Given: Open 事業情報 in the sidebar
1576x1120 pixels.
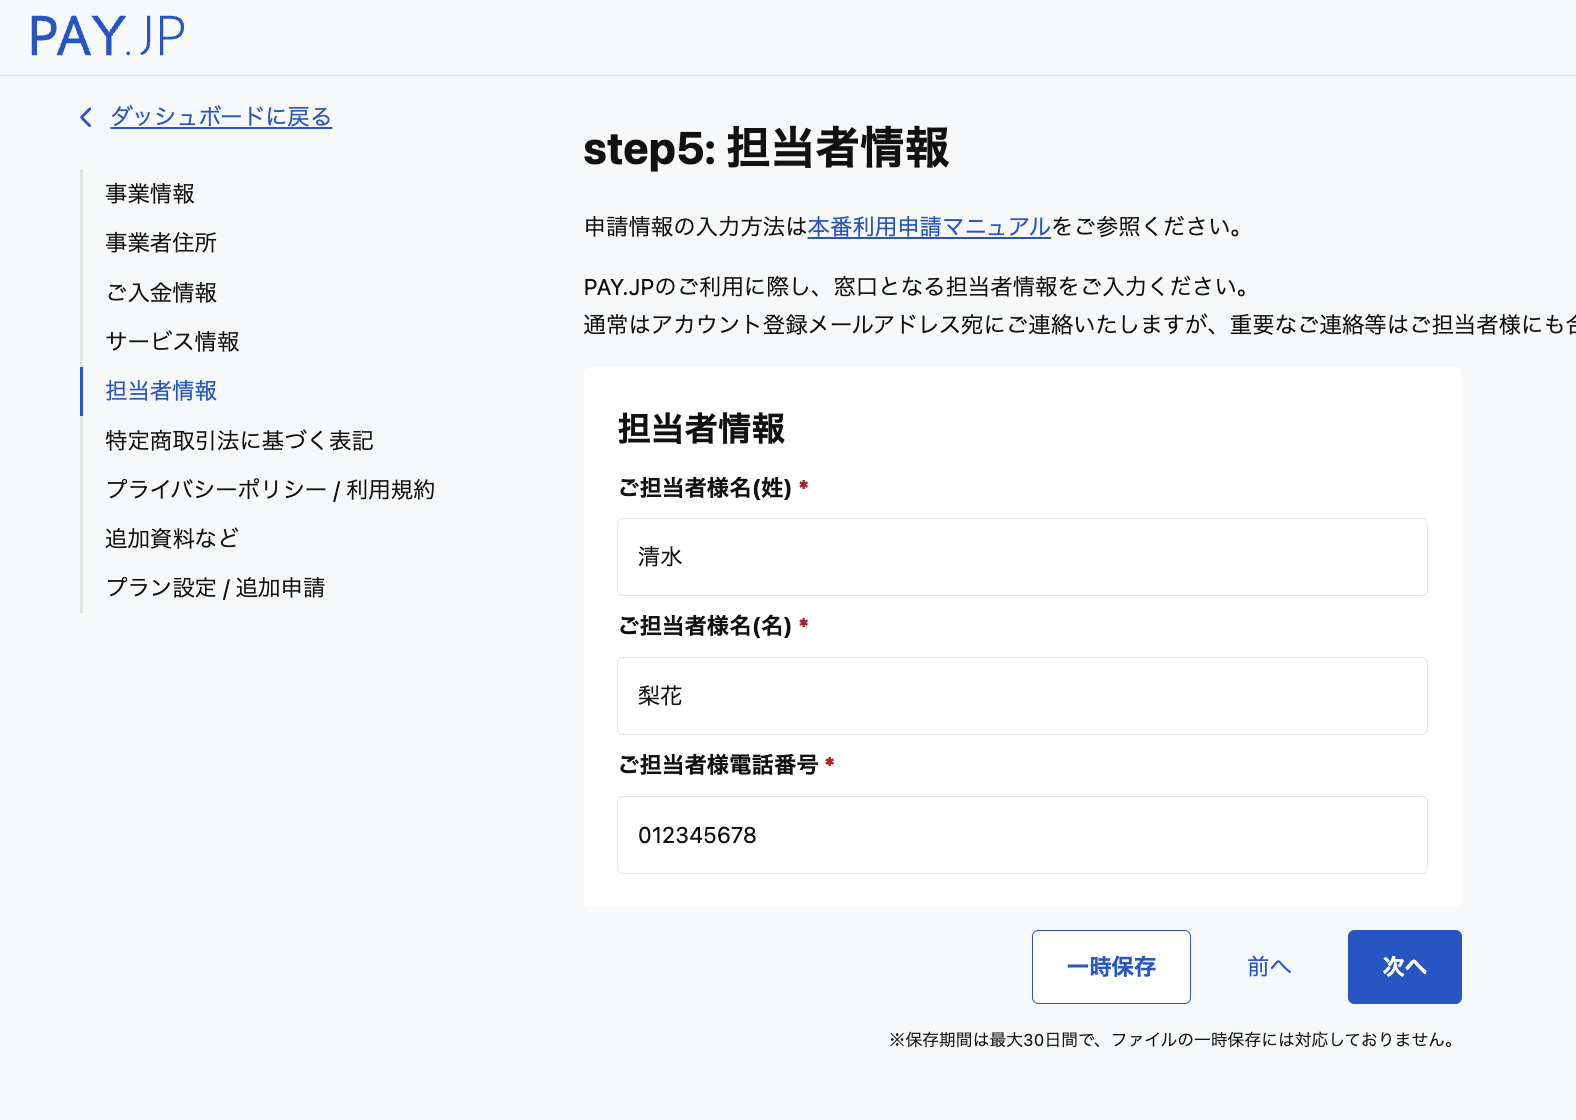Looking at the screenshot, I should [150, 193].
